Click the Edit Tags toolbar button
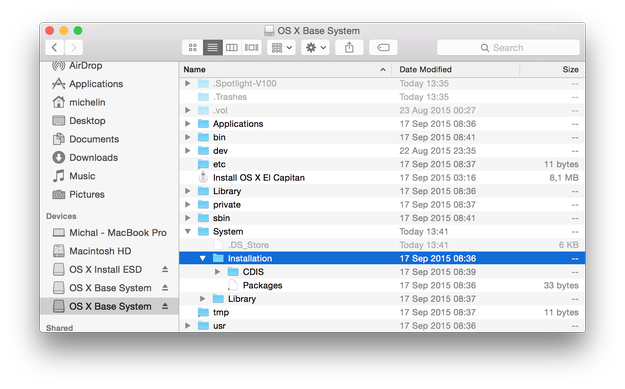Screen dimensions: 625x389 coord(383,47)
